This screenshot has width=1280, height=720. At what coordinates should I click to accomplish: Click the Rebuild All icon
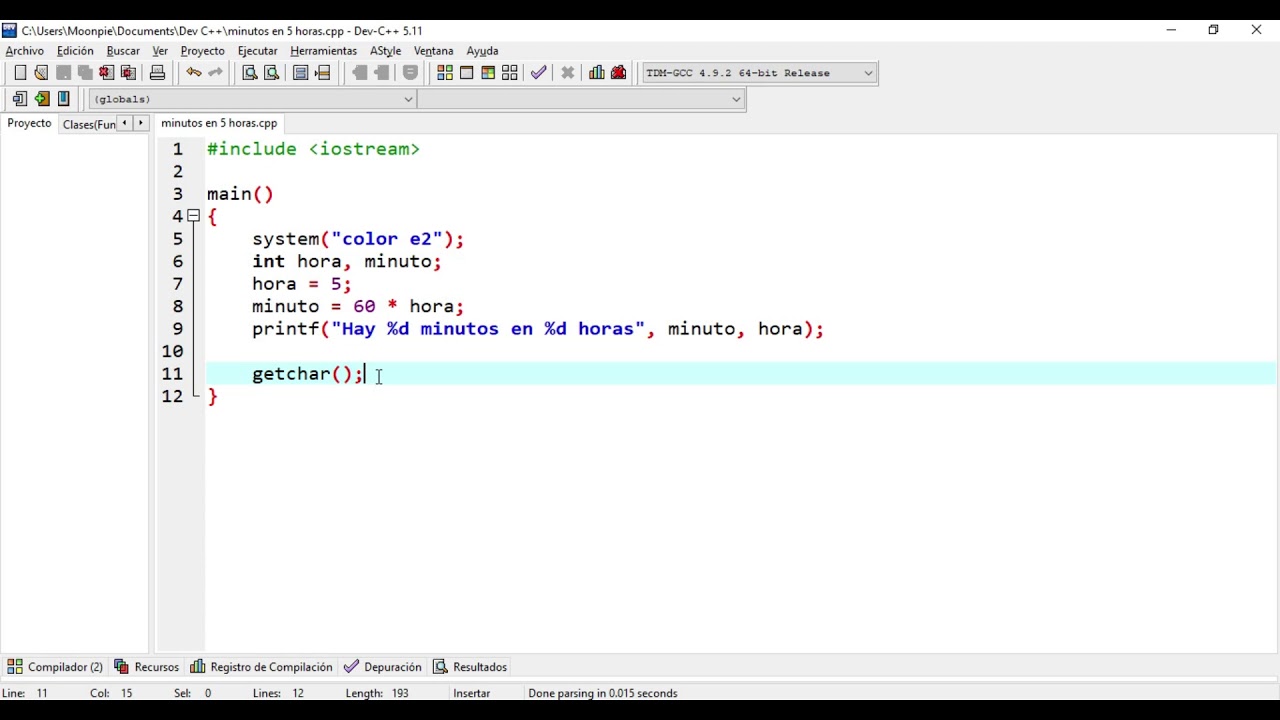click(510, 72)
